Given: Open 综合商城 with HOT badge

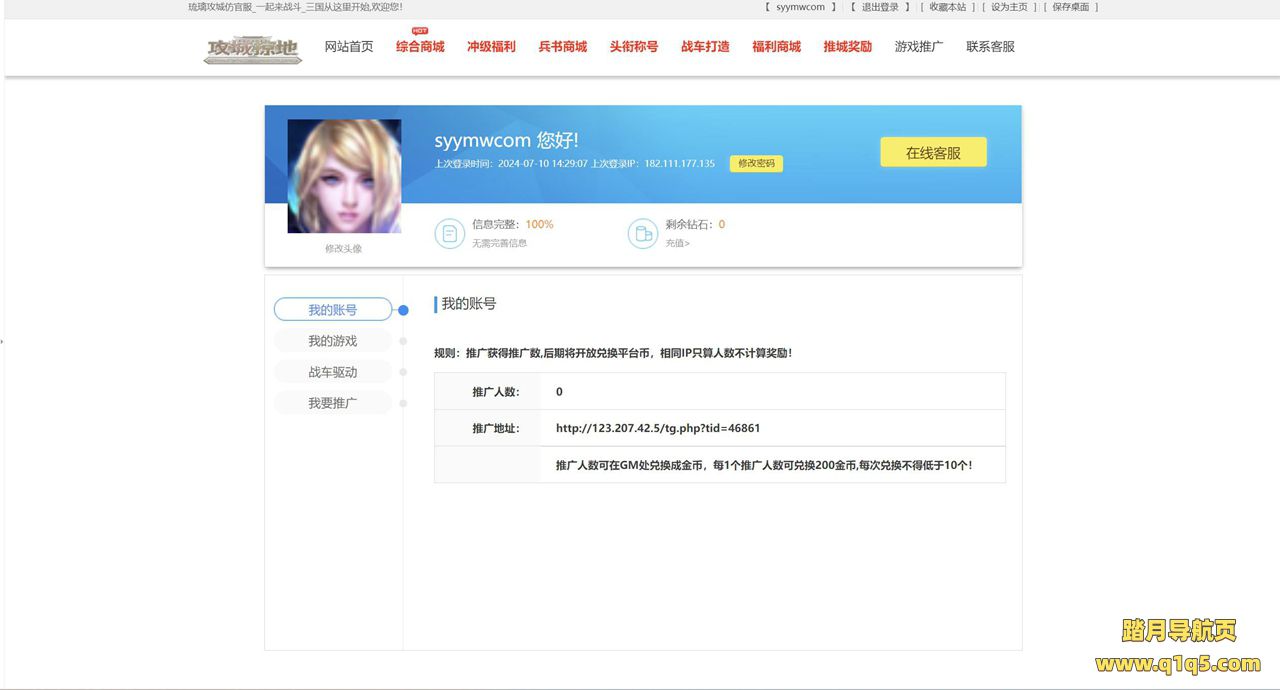Looking at the screenshot, I should pos(420,47).
